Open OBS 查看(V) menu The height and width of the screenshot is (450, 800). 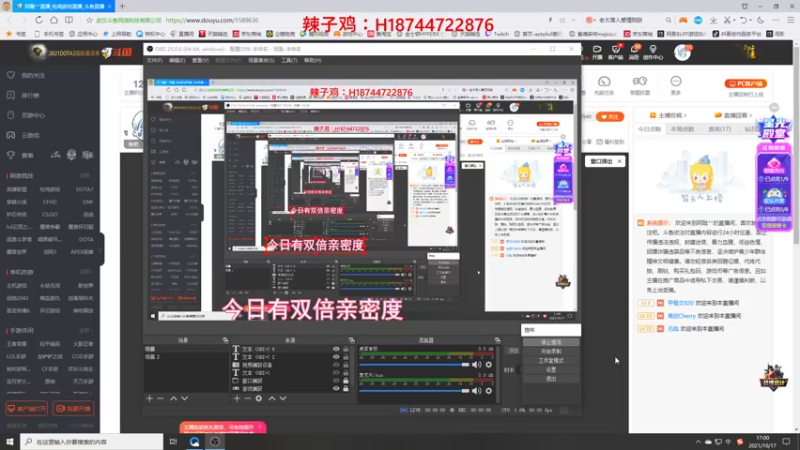(x=200, y=60)
